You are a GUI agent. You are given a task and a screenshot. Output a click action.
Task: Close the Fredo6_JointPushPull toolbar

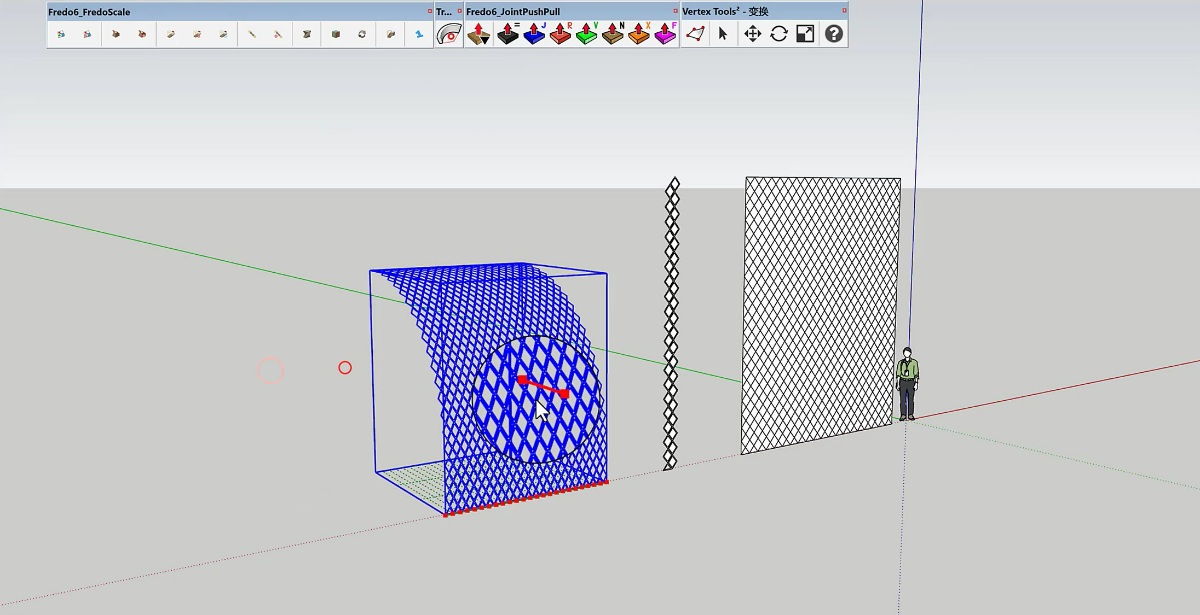click(x=674, y=11)
